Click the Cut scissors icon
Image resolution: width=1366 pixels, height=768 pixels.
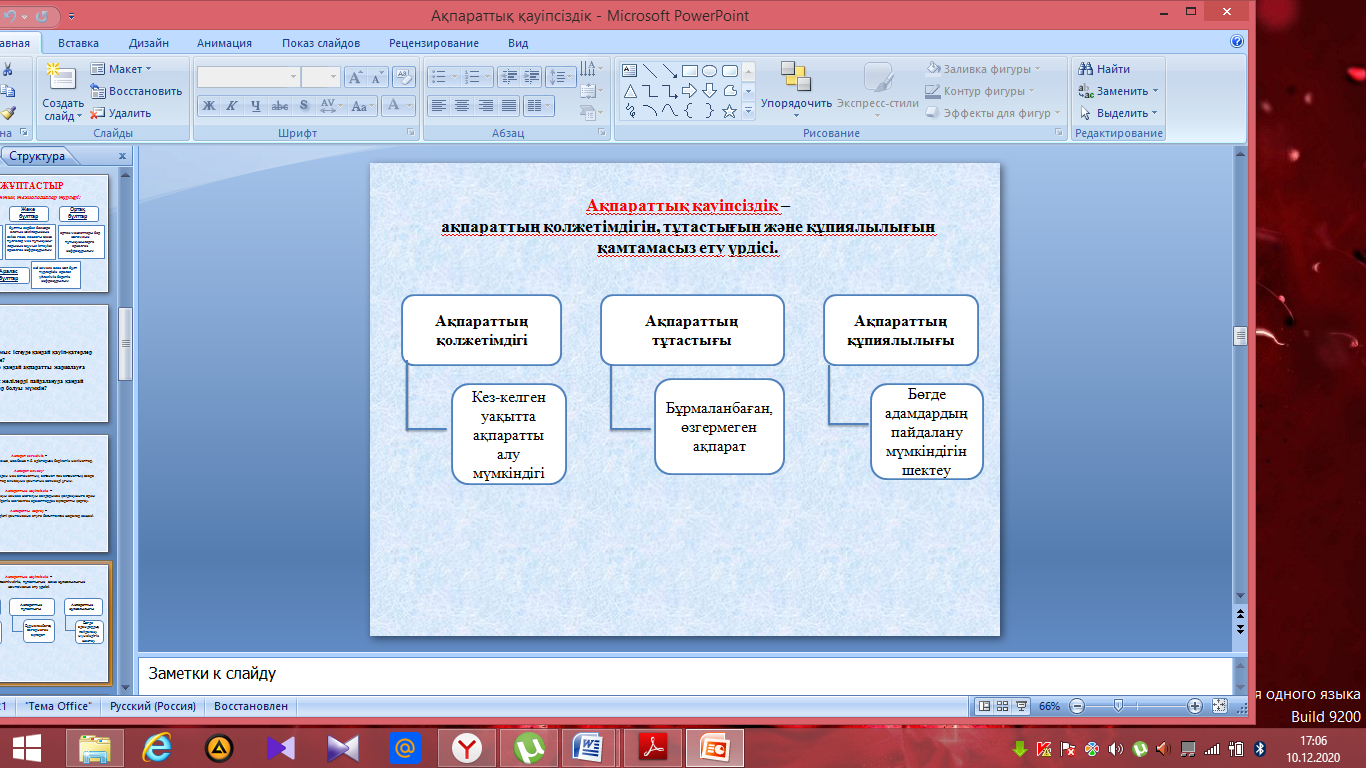coord(8,69)
